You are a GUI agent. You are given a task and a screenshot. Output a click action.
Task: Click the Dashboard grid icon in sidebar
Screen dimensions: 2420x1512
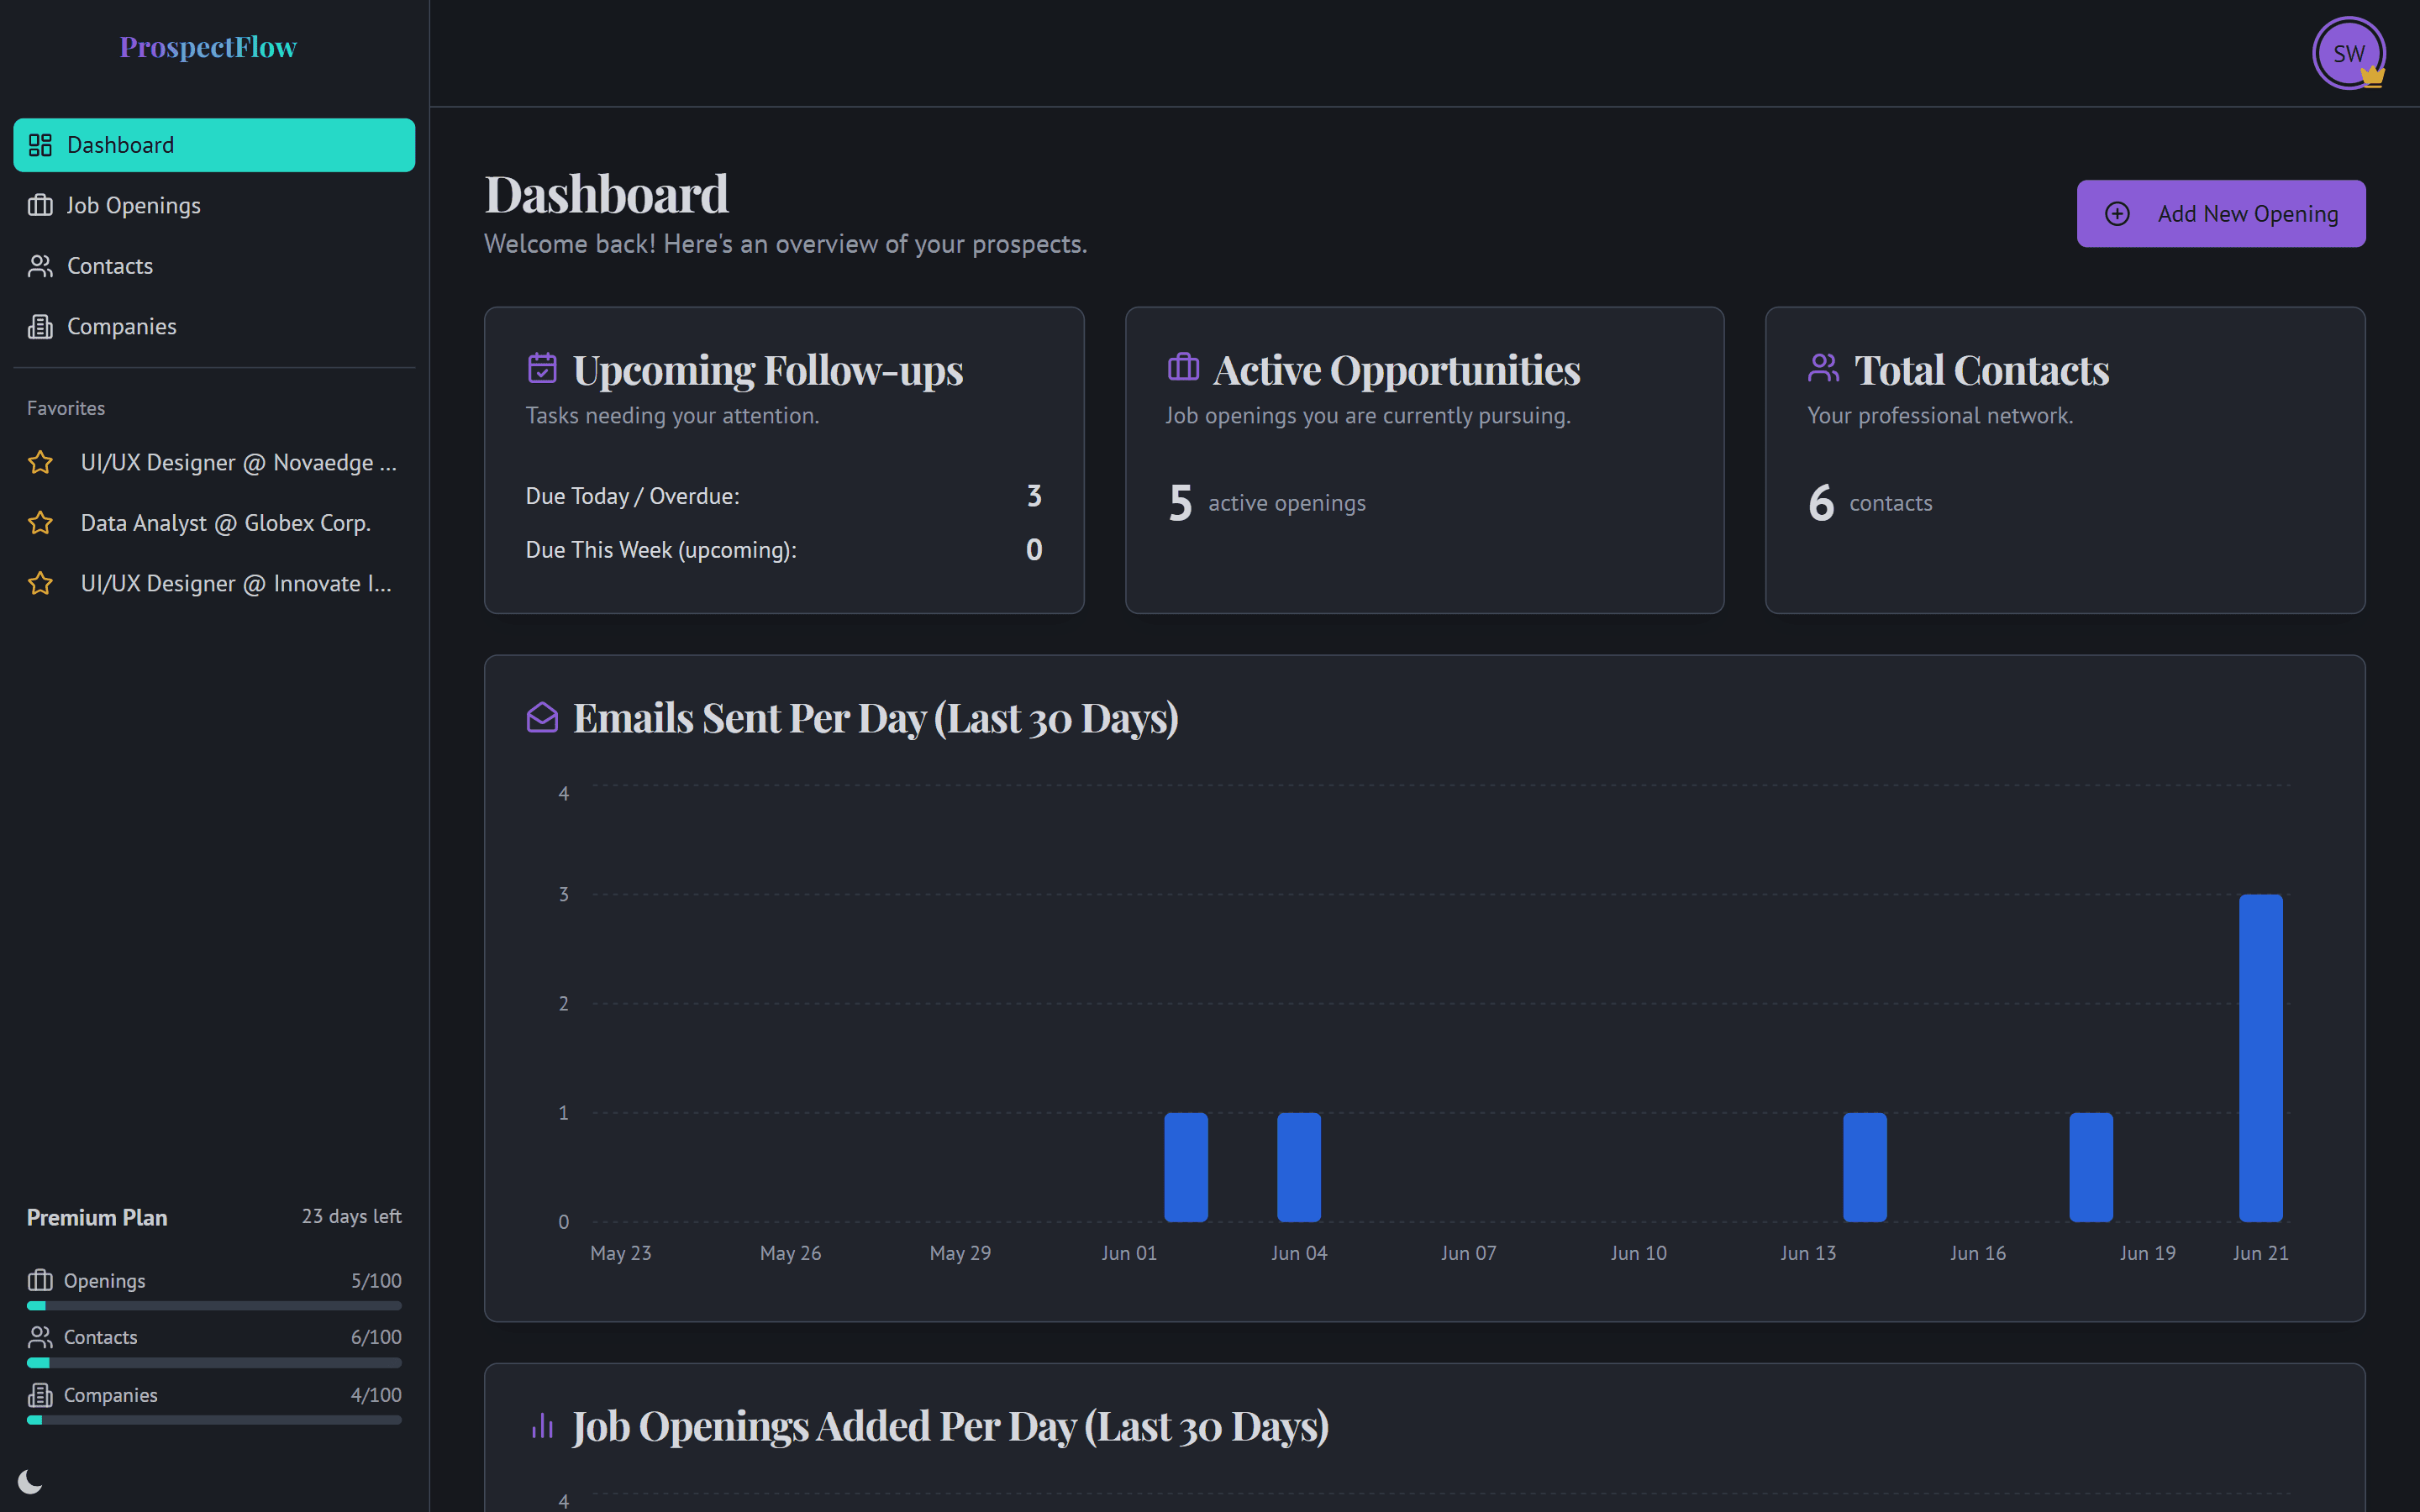click(40, 145)
